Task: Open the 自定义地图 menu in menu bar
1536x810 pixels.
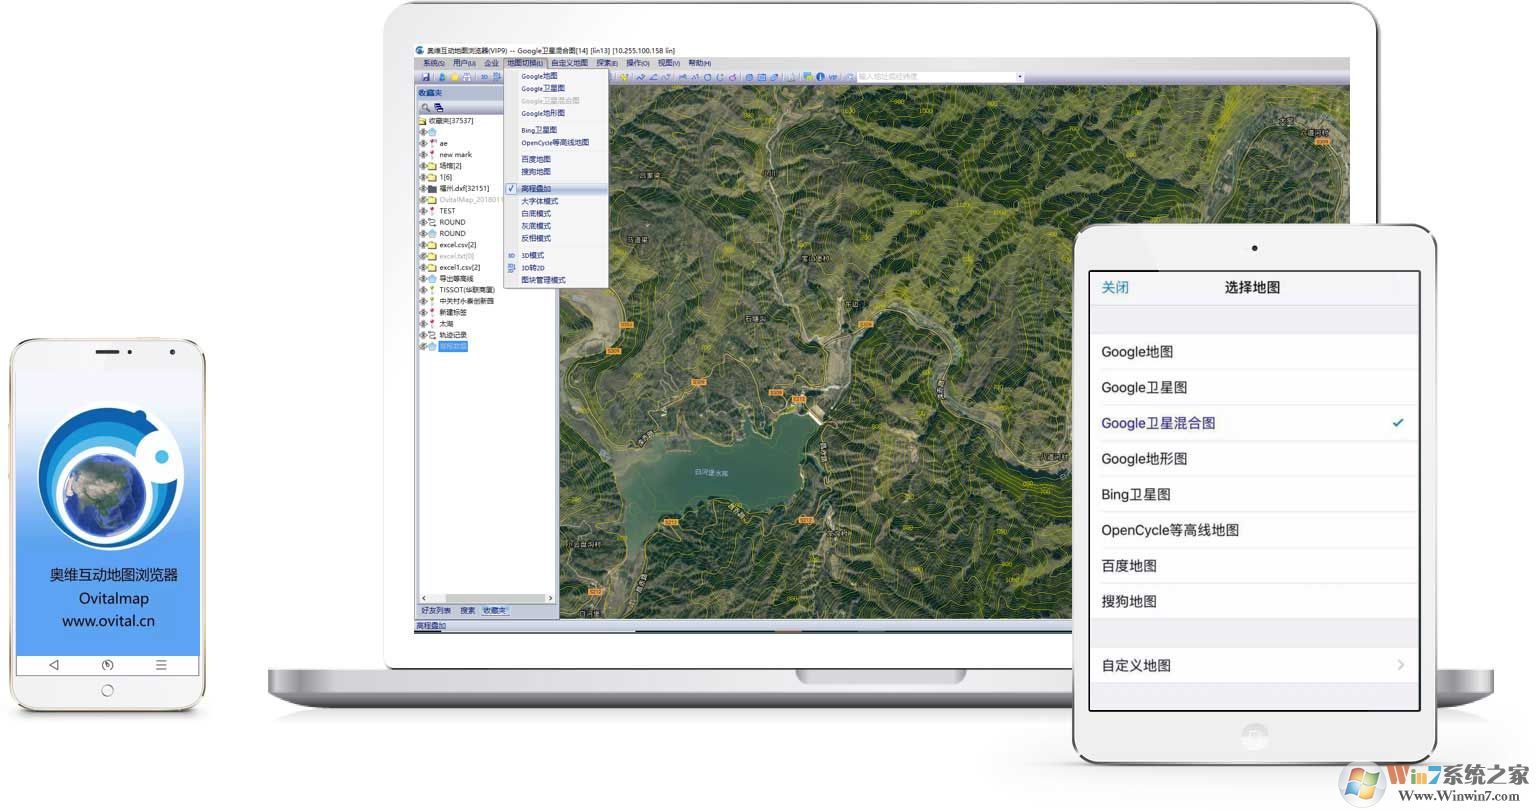Action: point(569,63)
